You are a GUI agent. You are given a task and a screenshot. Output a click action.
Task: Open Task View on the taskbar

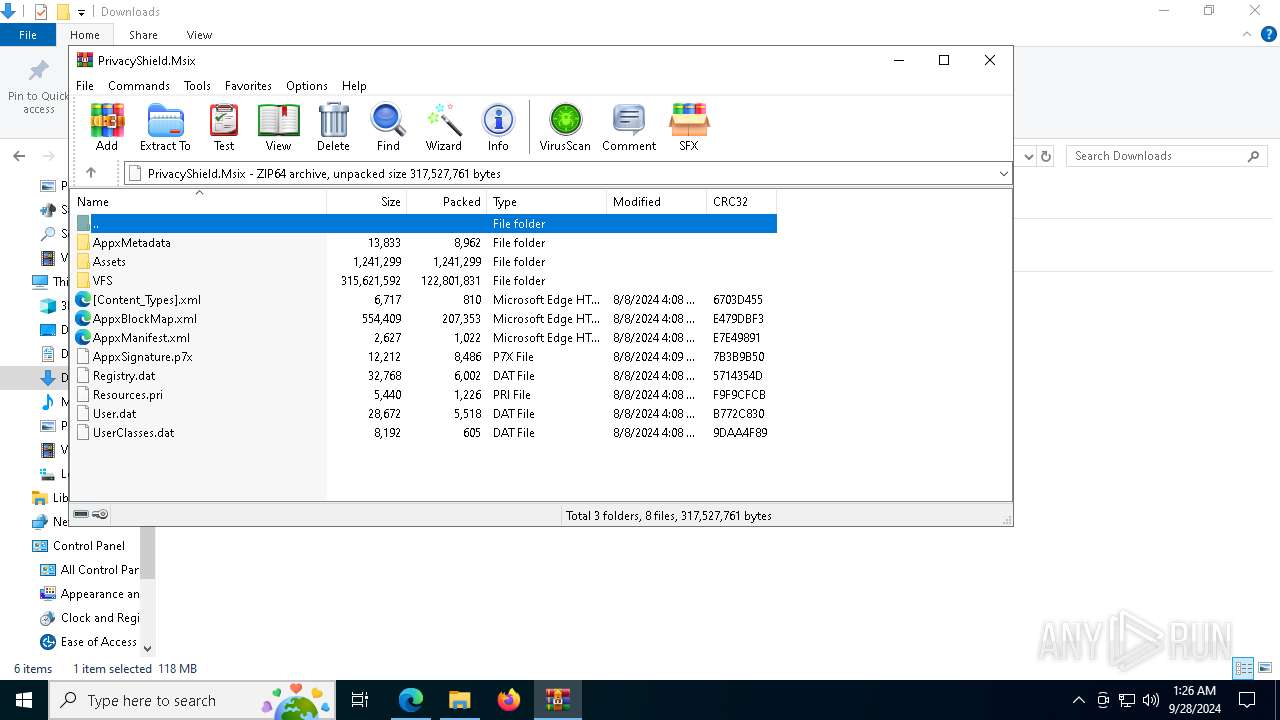click(360, 700)
